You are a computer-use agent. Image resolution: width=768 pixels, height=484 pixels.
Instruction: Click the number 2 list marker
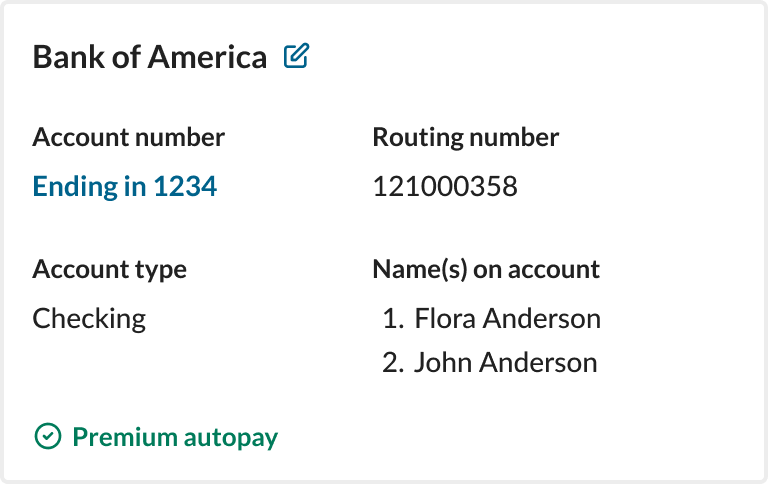[393, 363]
